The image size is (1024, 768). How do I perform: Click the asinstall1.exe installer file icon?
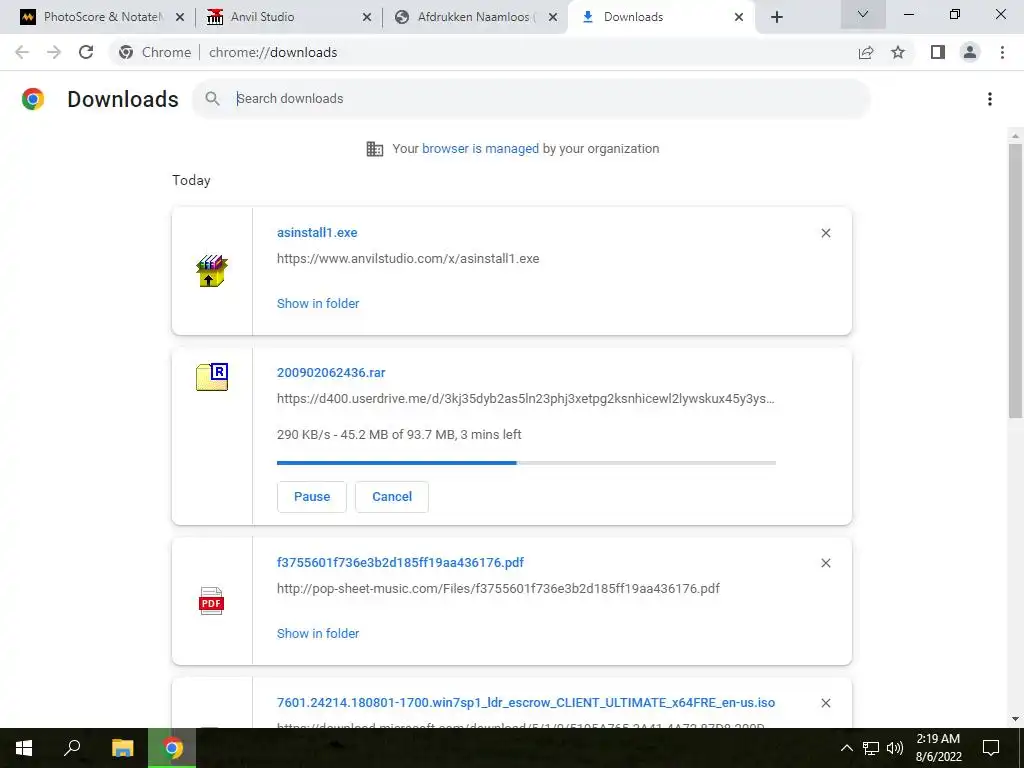212,271
